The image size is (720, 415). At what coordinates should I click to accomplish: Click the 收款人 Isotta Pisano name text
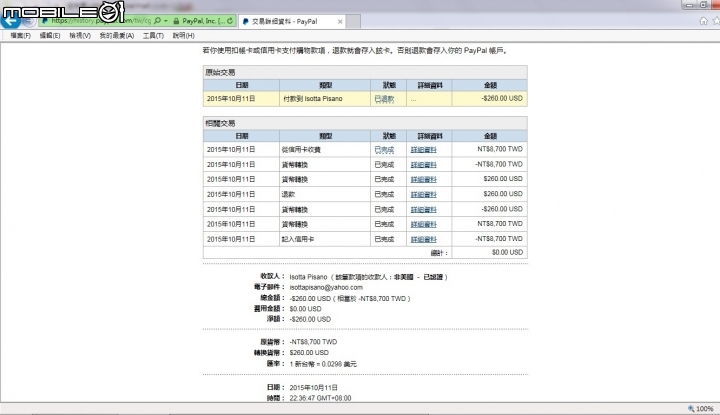click(x=308, y=277)
